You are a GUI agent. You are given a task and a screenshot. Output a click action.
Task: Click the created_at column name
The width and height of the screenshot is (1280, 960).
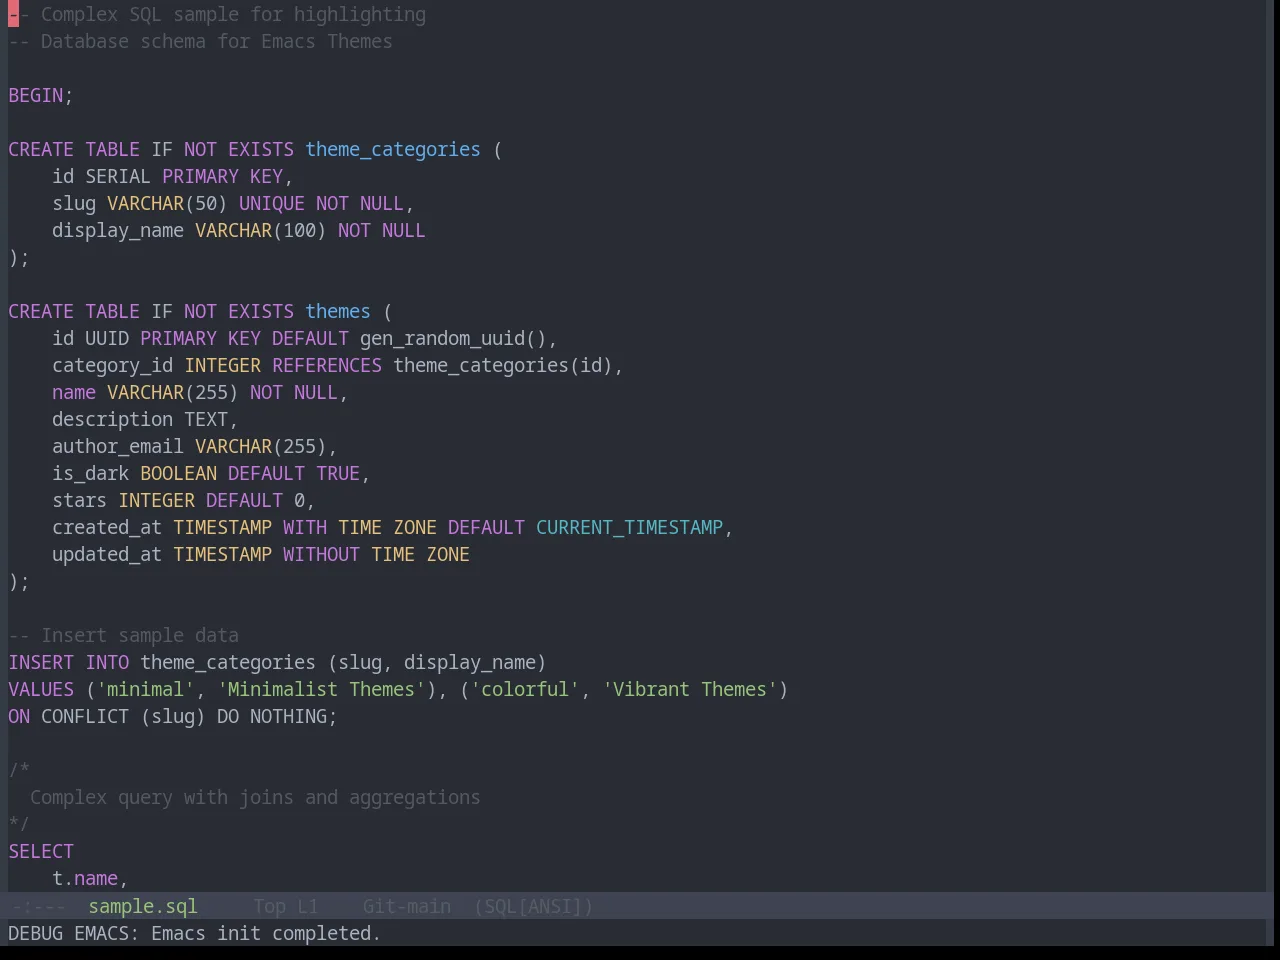tap(107, 527)
